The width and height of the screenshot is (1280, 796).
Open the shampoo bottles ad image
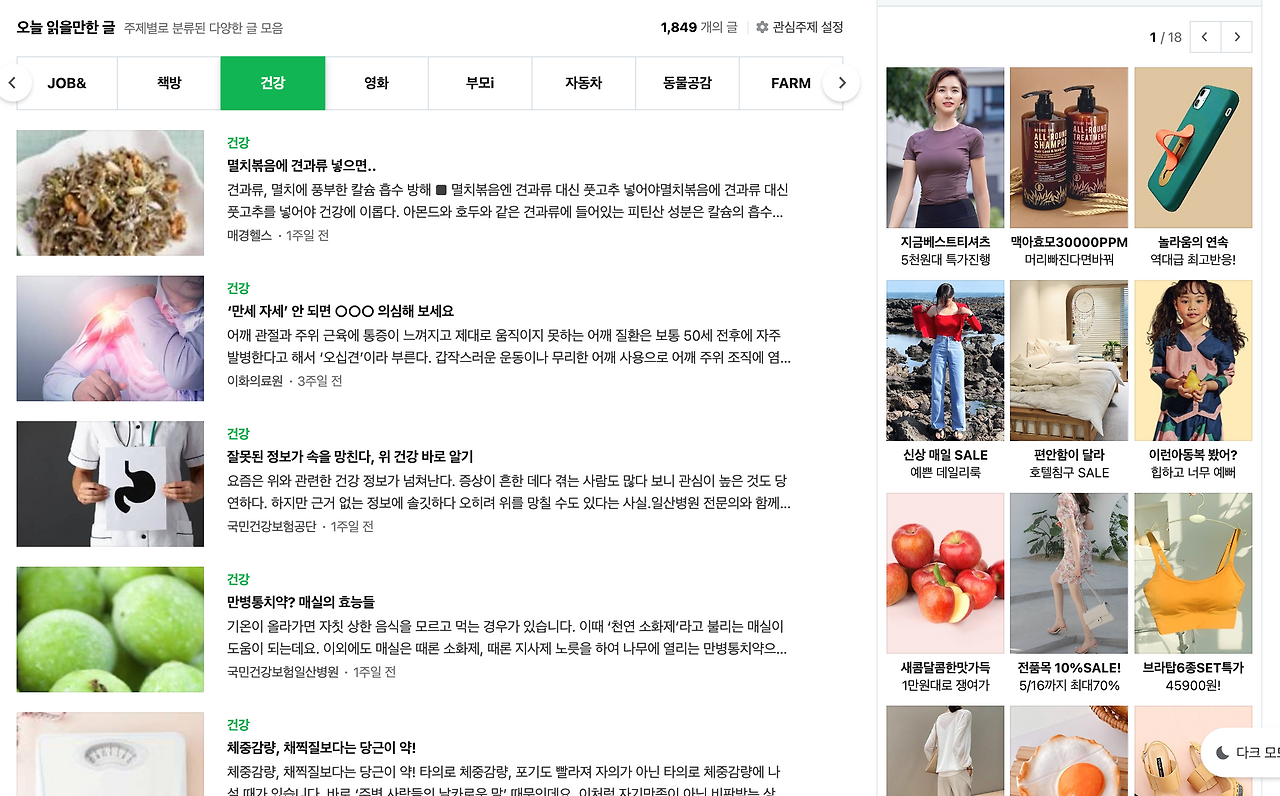[x=1069, y=148]
